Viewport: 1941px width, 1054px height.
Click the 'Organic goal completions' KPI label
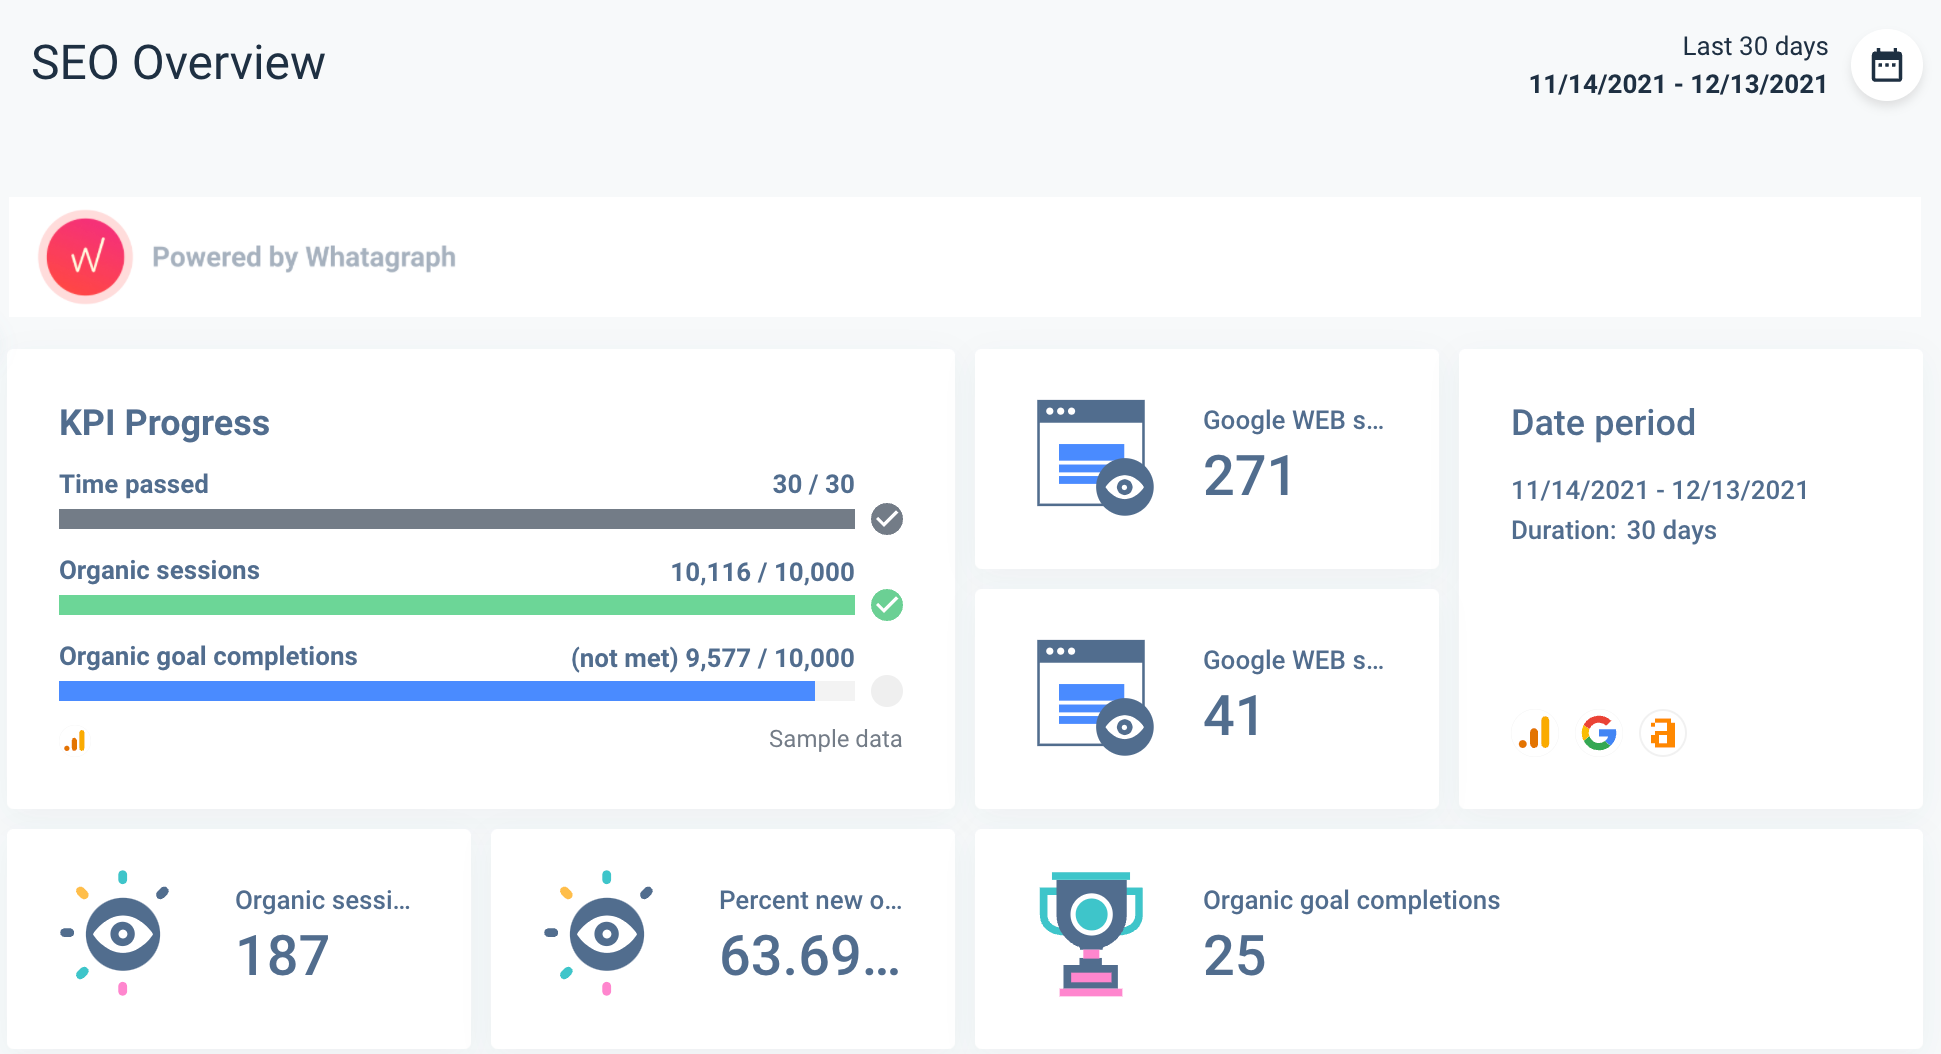tap(208, 656)
